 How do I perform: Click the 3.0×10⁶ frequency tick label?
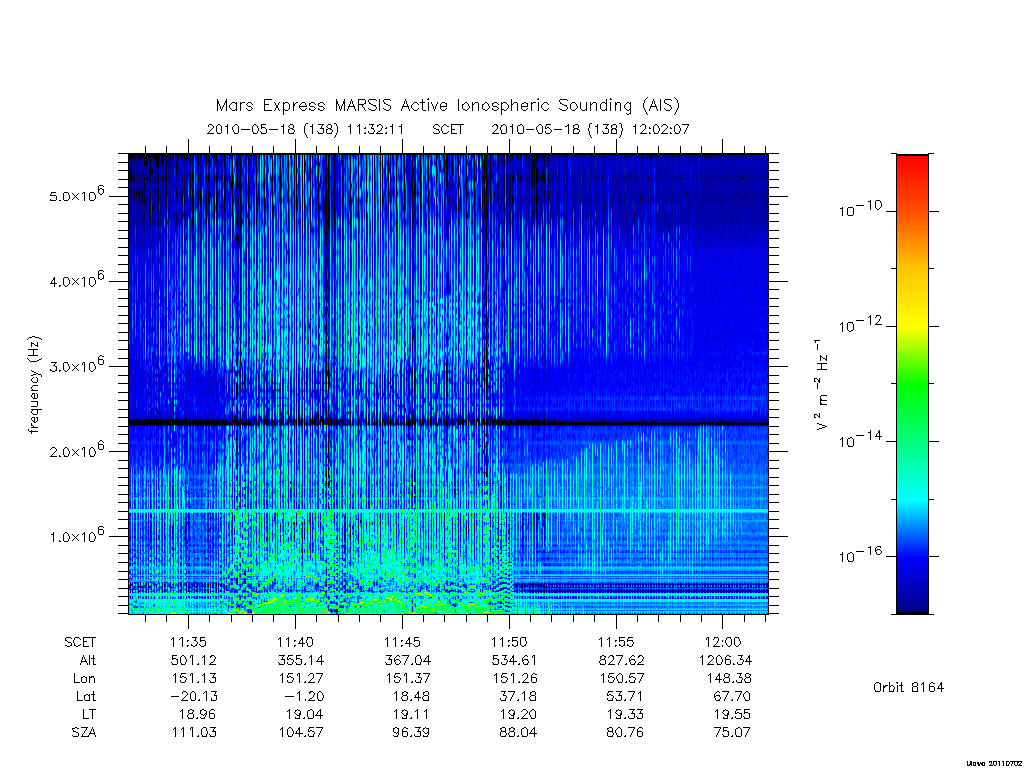tap(76, 364)
